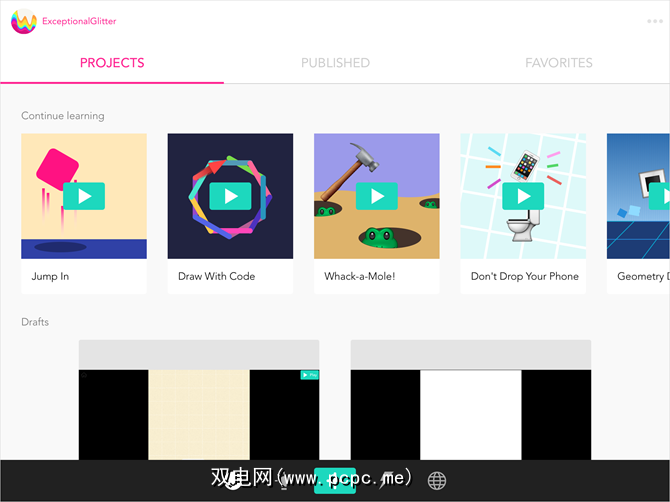The image size is (670, 502).
Task: Play the Whack-a-Mole! tutorial video
Action: tap(377, 196)
